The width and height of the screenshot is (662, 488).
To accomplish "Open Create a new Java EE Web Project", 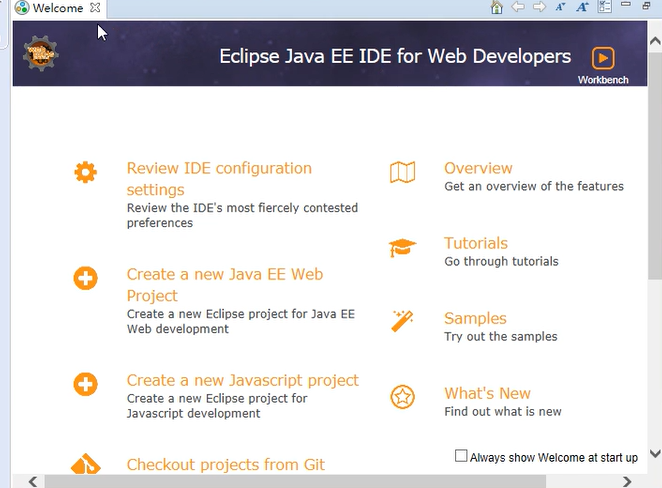I will [225, 285].
